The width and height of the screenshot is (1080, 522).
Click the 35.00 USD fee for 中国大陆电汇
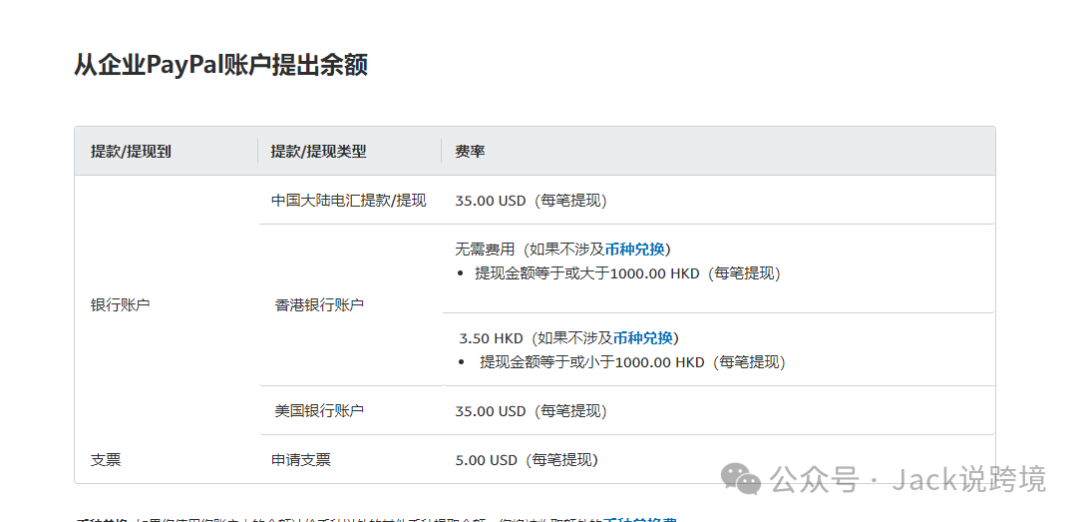pos(490,200)
